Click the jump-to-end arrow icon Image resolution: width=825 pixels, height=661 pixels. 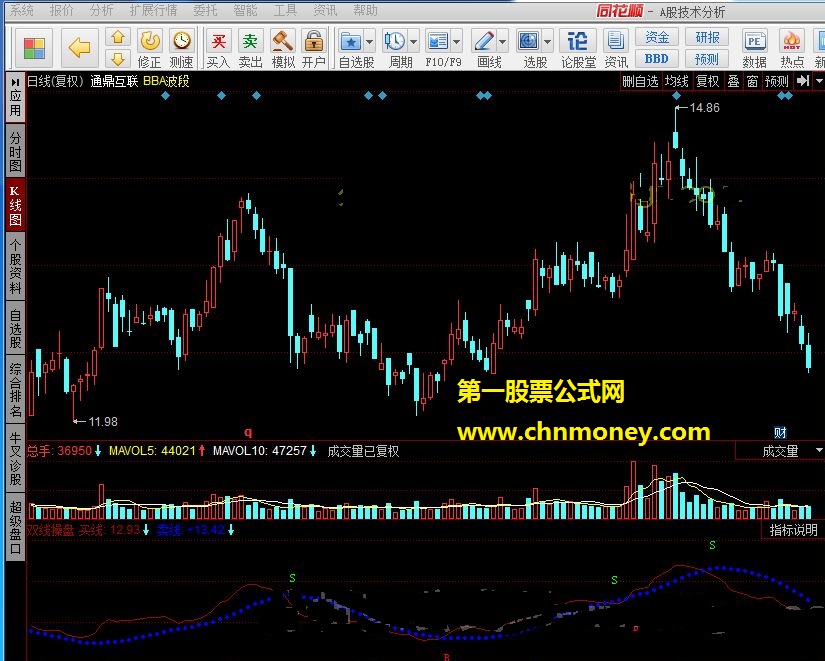coord(802,81)
